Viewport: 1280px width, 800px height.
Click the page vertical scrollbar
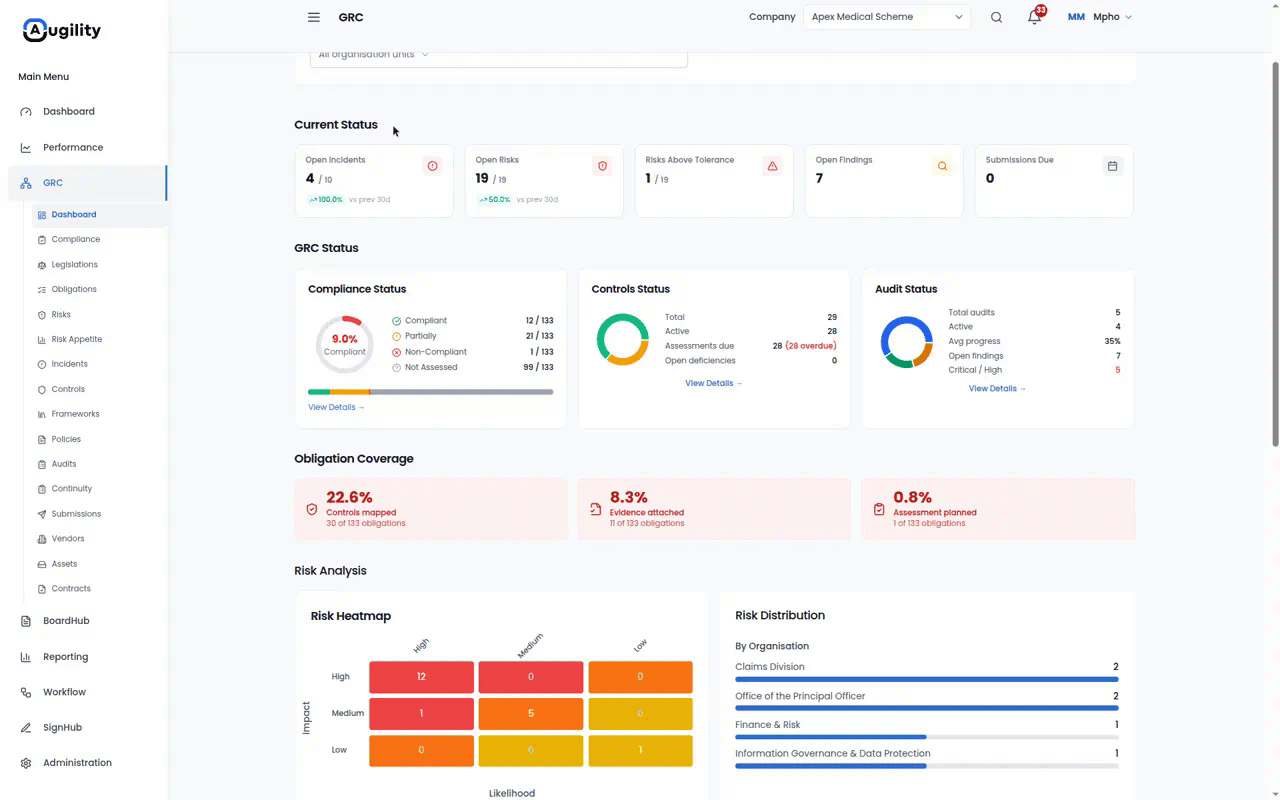1274,255
